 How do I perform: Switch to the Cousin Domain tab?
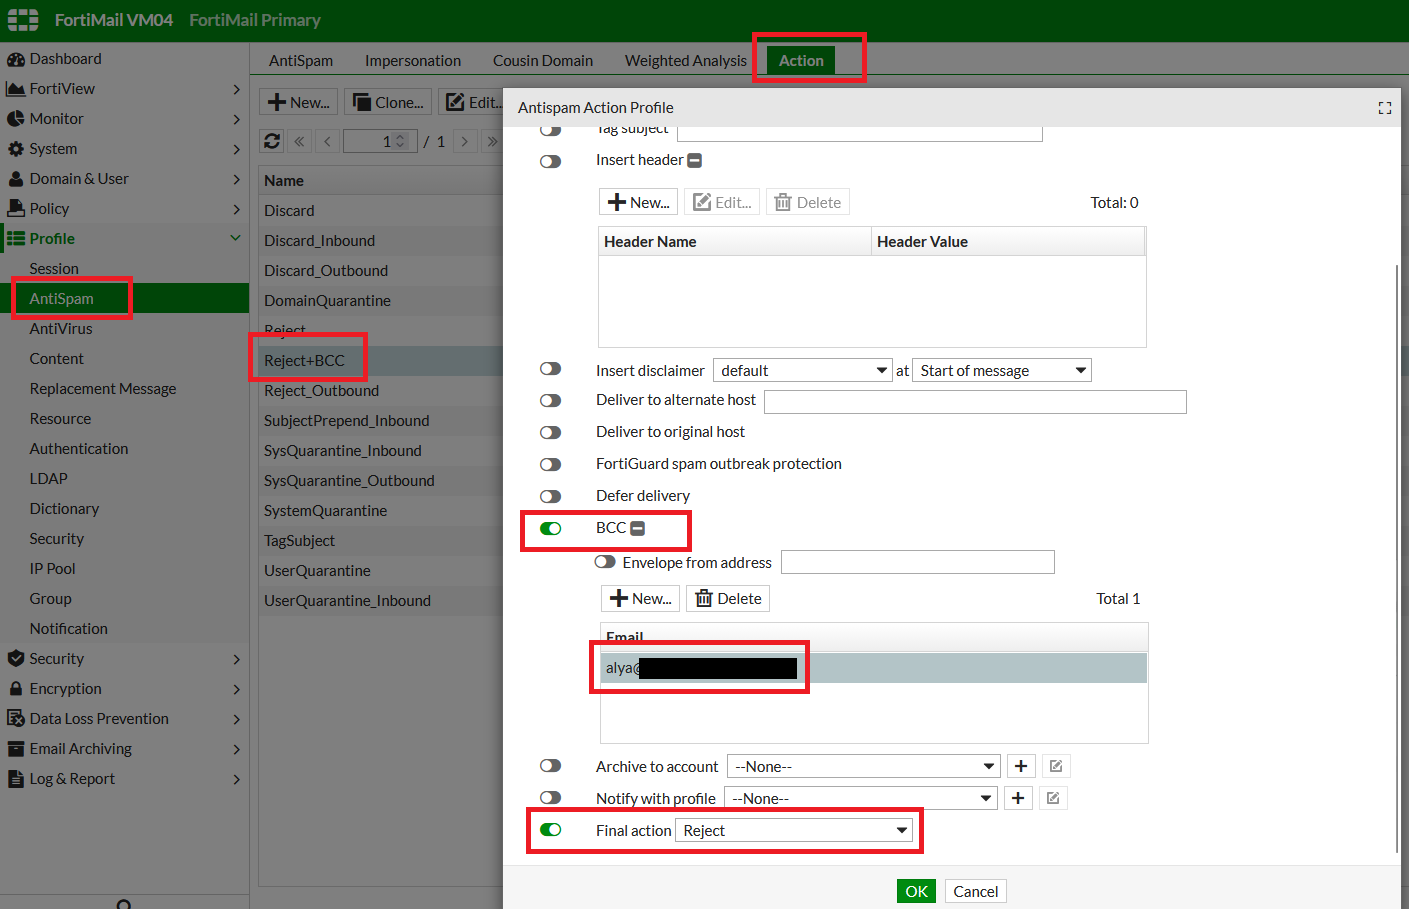tap(543, 61)
